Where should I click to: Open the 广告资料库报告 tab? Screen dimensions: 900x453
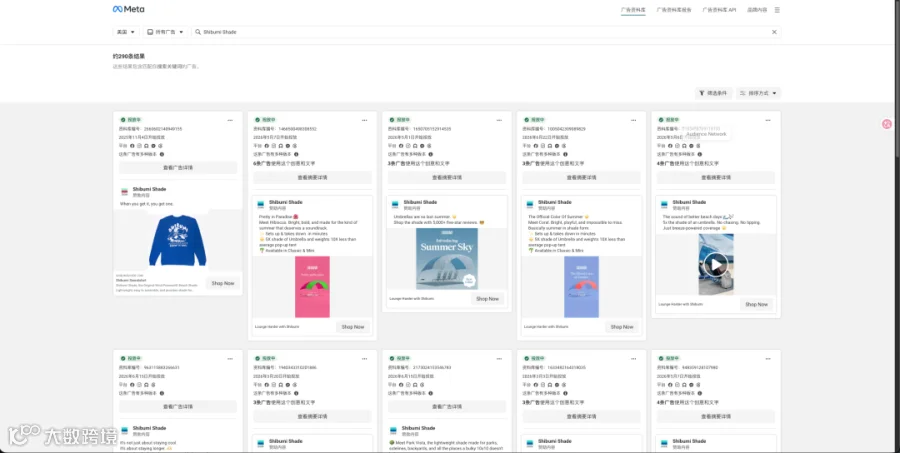(x=674, y=10)
